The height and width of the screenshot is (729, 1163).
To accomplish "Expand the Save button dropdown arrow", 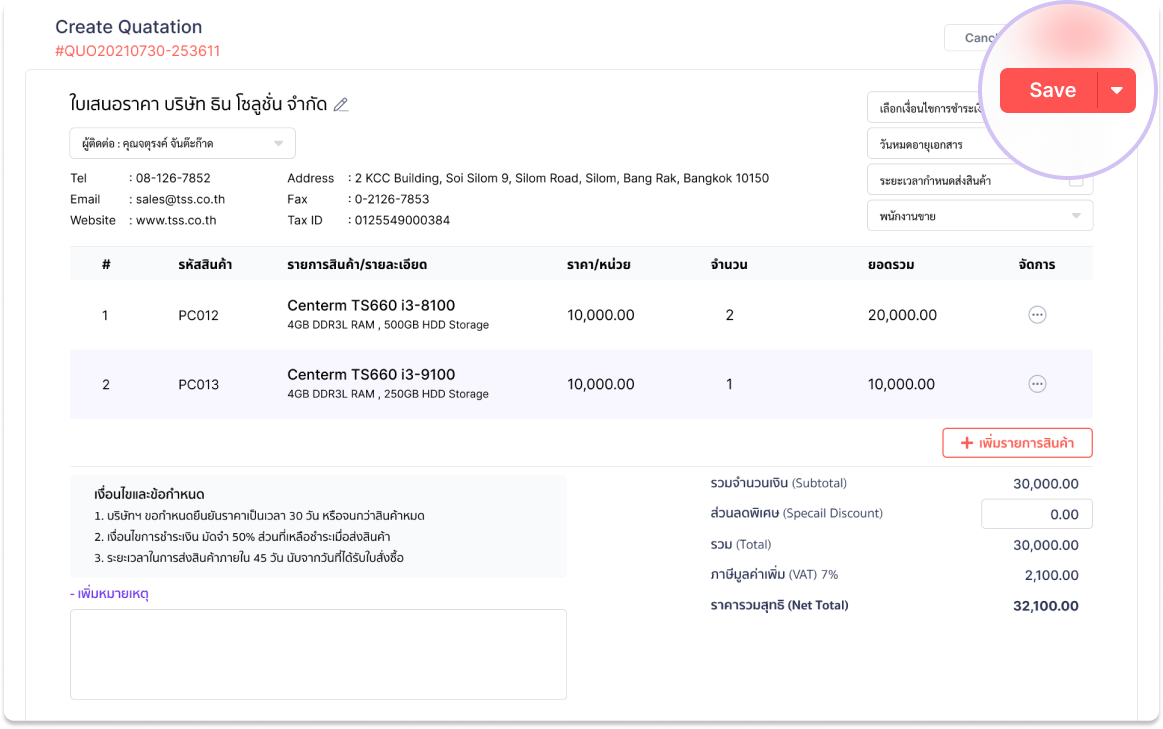I will point(1117,90).
